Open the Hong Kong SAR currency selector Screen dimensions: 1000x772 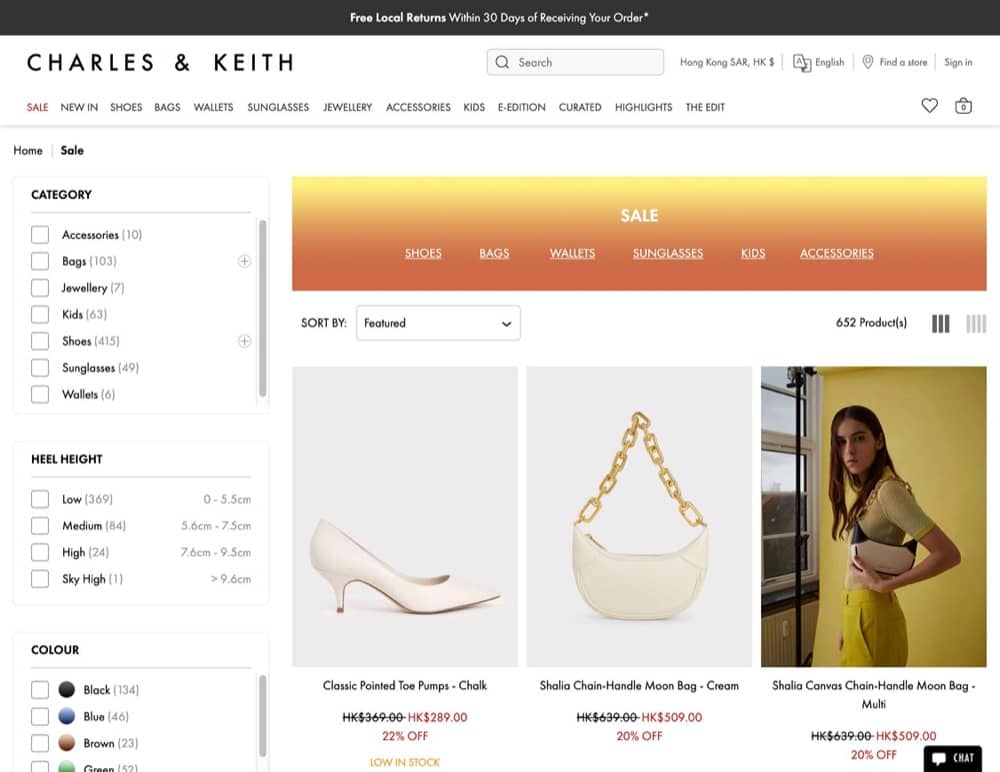tap(727, 63)
